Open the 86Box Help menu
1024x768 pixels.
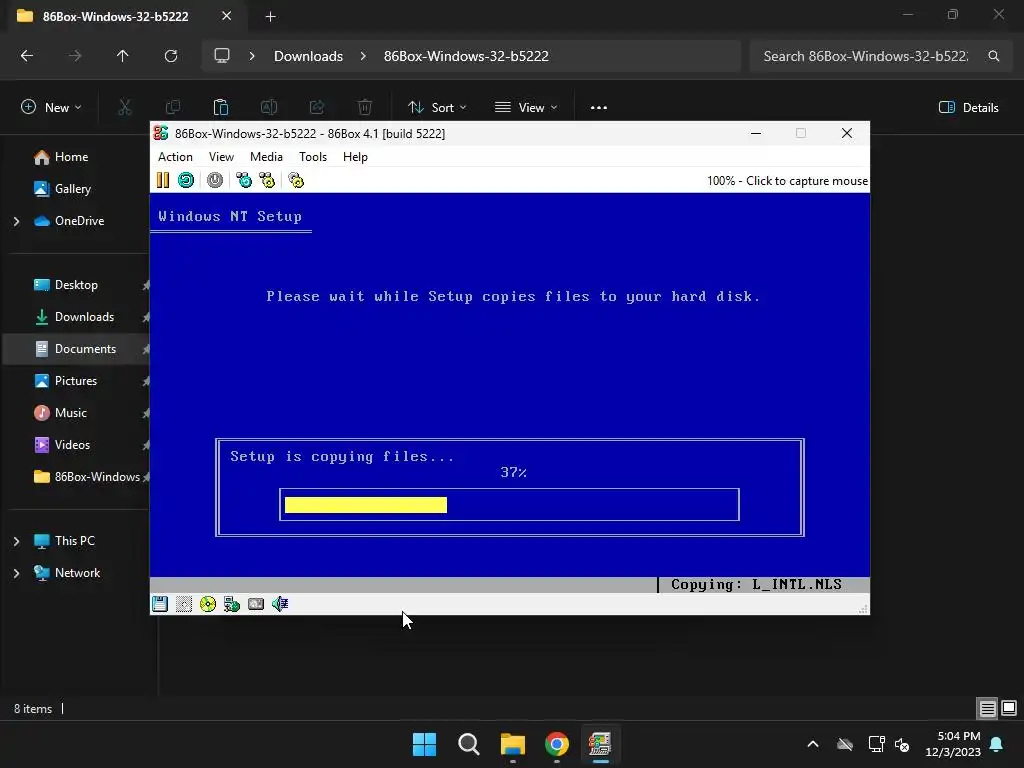[355, 157]
